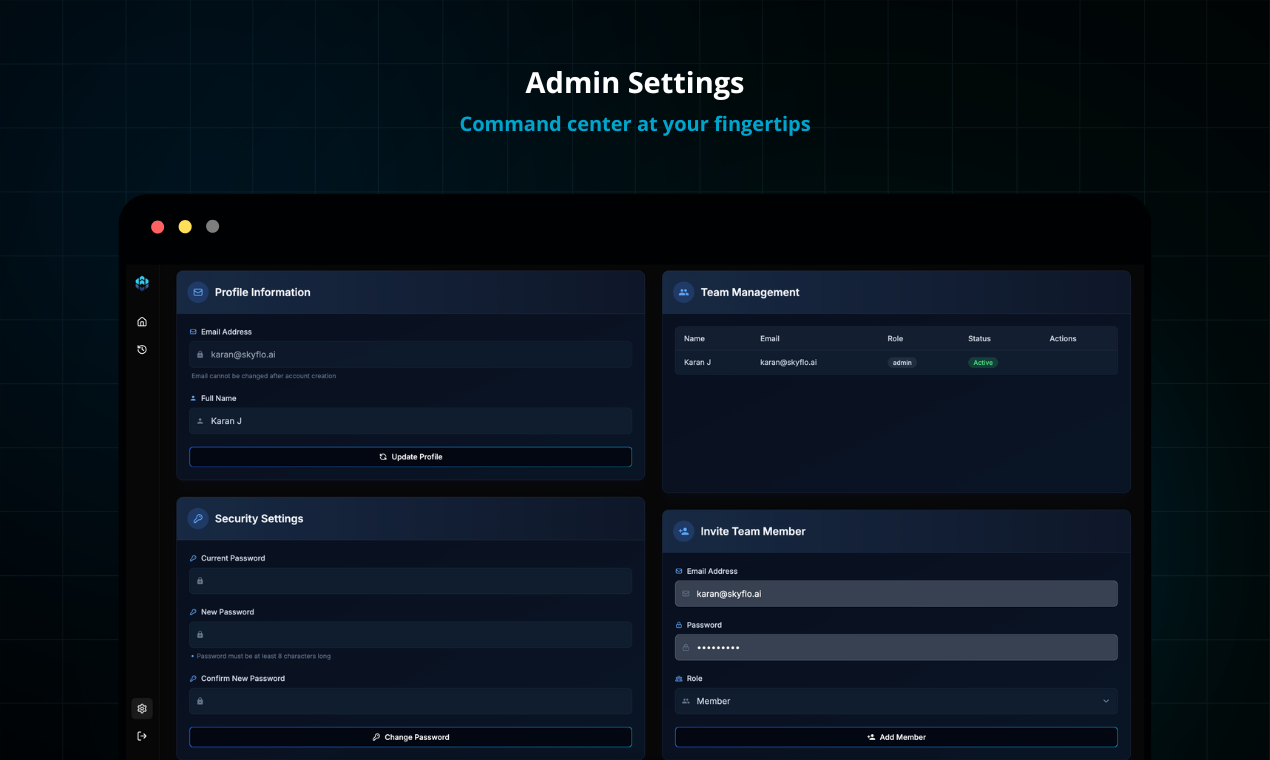Viewport: 1270px width, 760px height.
Task: Click lock icon in profile email field
Action: point(200,354)
